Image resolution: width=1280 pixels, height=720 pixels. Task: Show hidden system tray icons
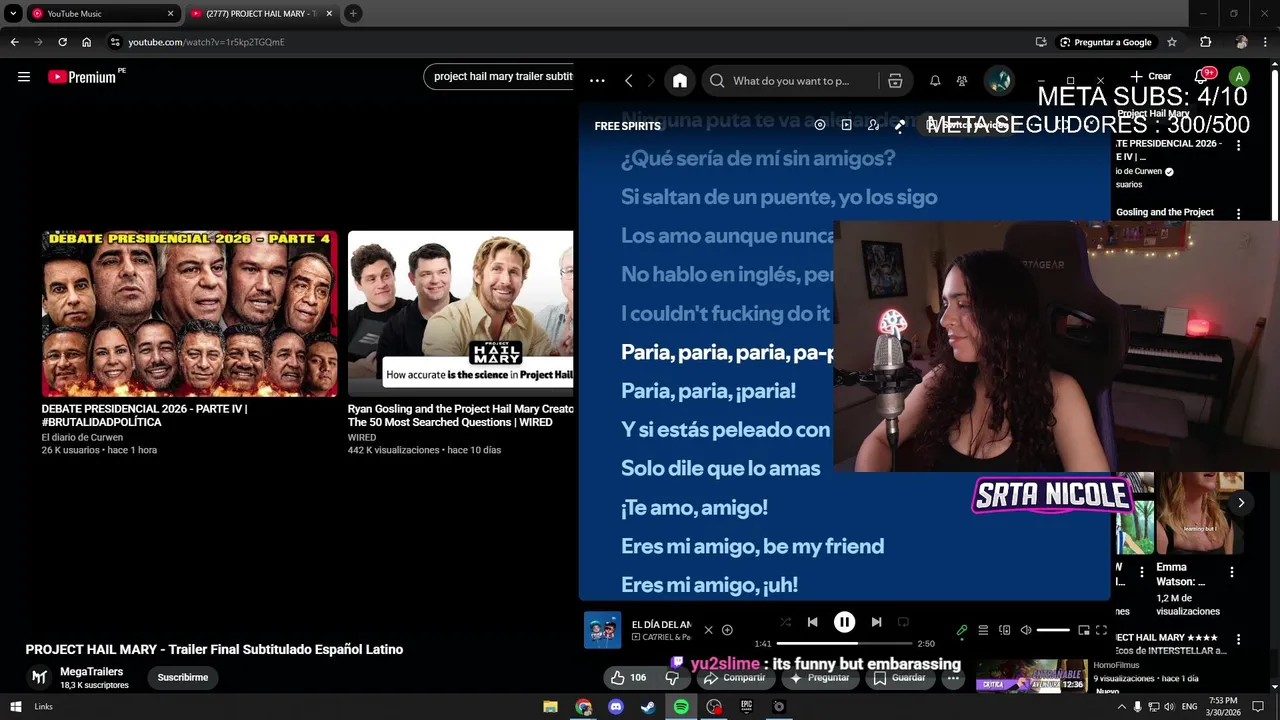point(1121,707)
